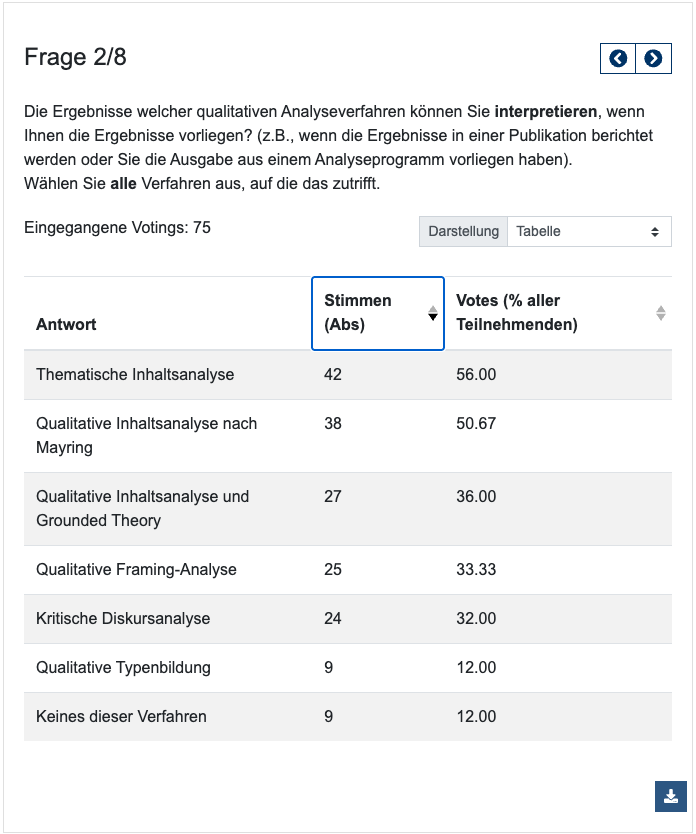Select Qualitative Inhaltsanalyse nach Mayring row
Viewport: 696px width, 834px height.
[146, 436]
